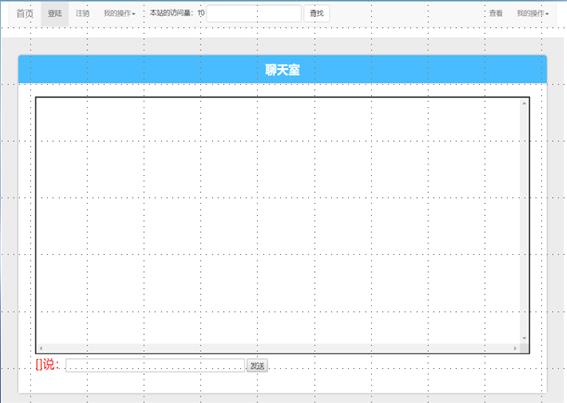Click the horizontal scroll left arrow

coord(41,348)
